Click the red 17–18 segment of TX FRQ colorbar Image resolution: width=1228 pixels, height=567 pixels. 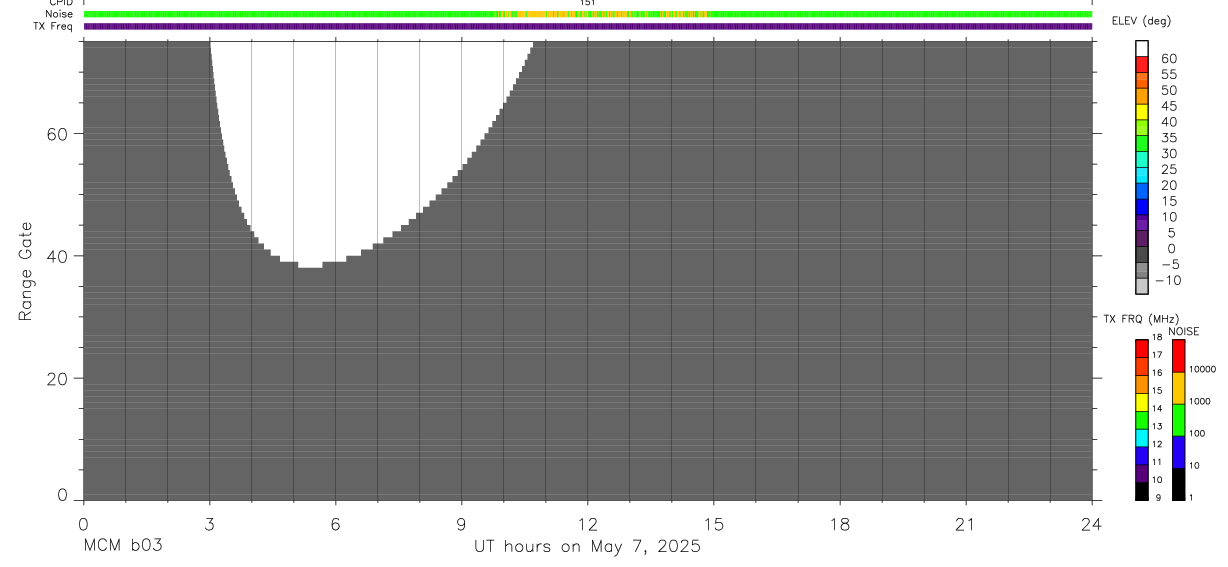click(x=1142, y=349)
